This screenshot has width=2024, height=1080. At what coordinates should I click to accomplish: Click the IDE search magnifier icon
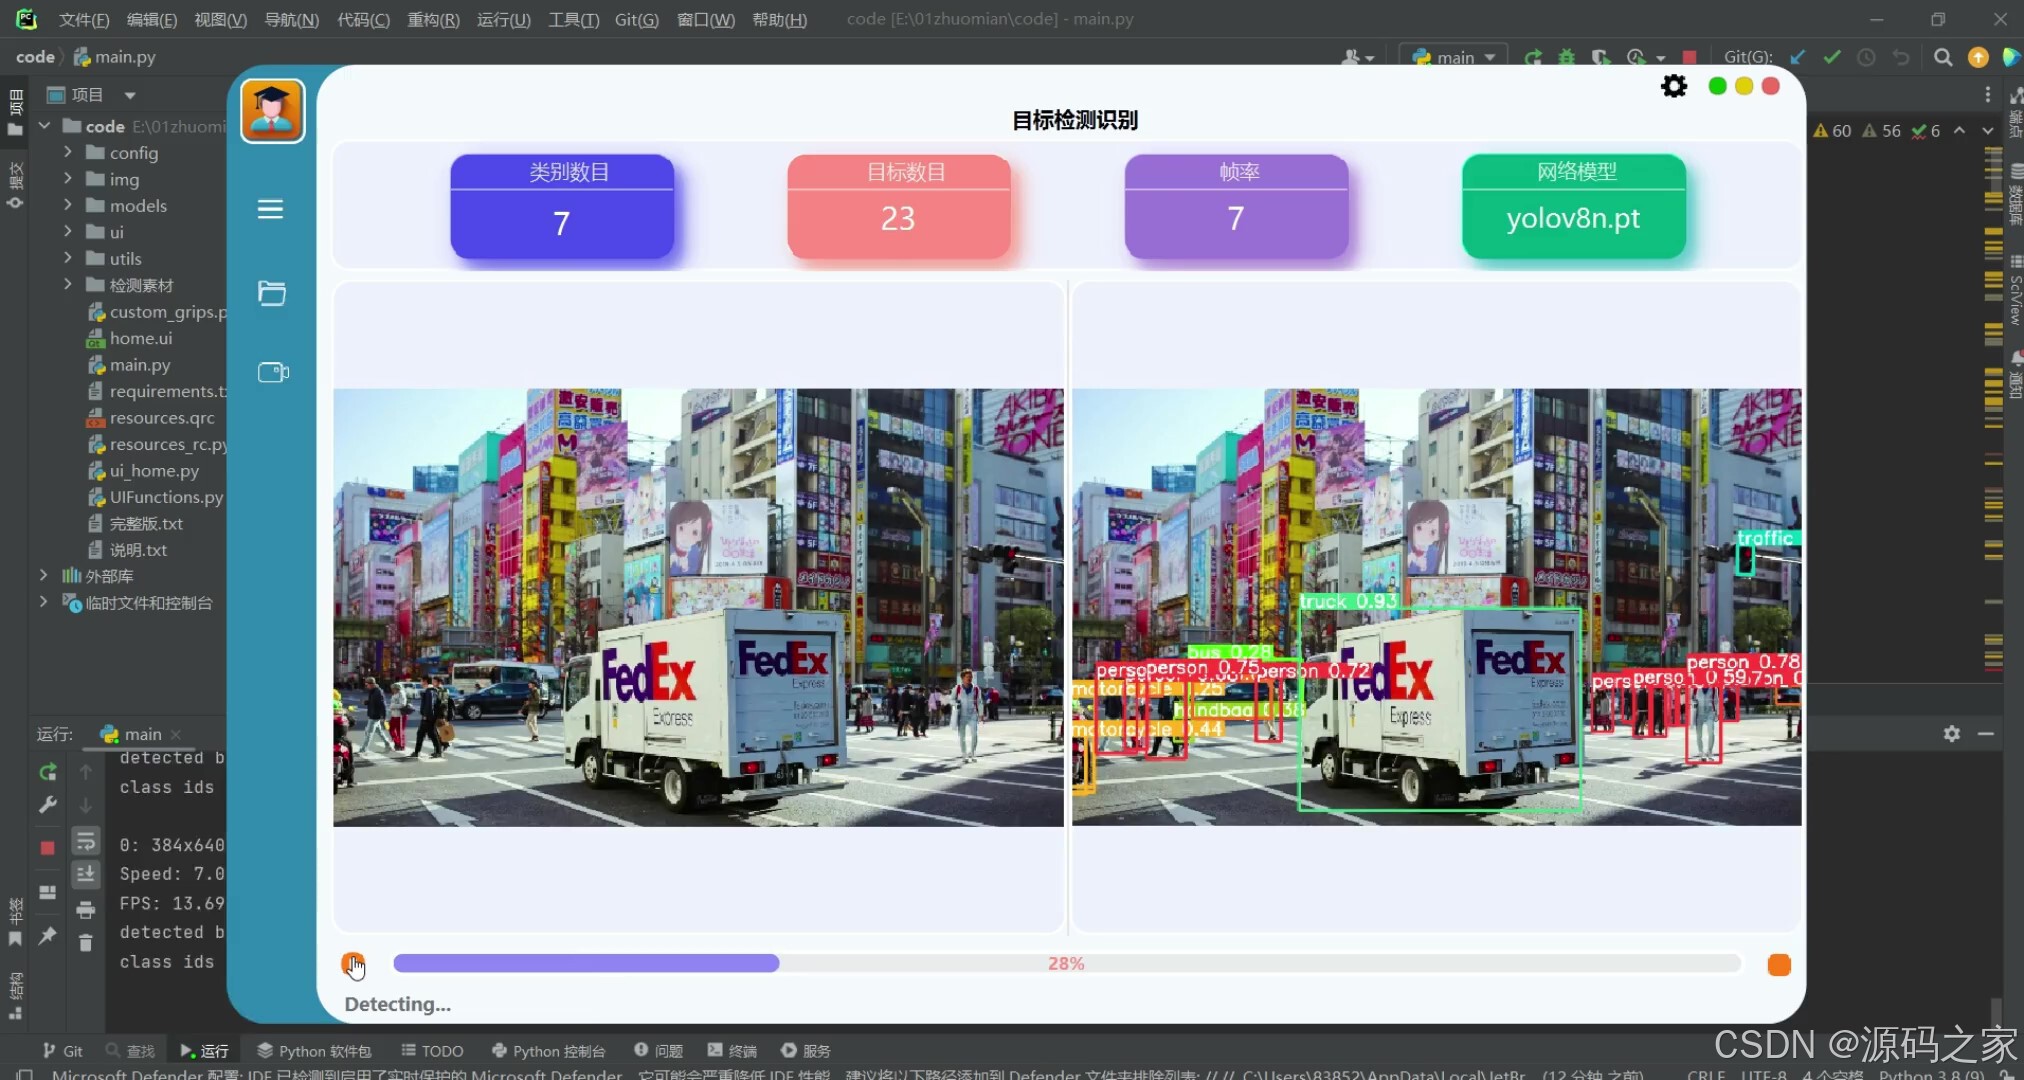(x=1942, y=57)
